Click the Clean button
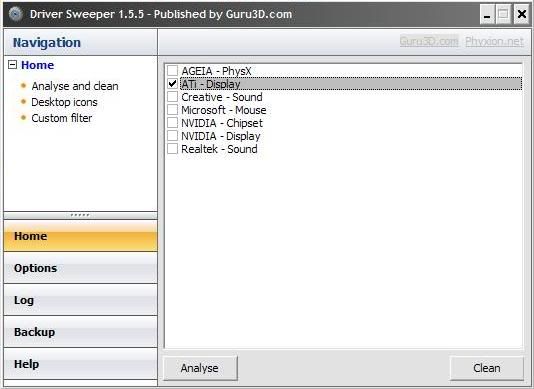 [x=487, y=368]
